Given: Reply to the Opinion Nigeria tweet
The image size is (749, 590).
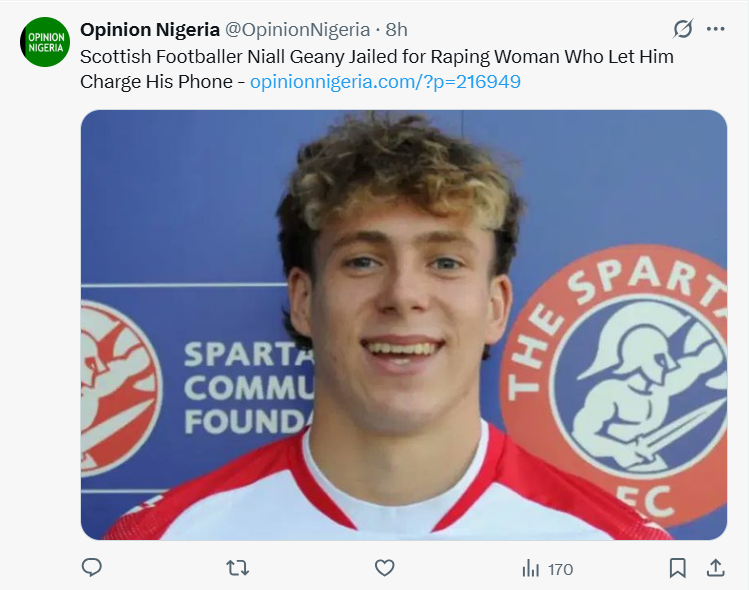Looking at the screenshot, I should 92,568.
